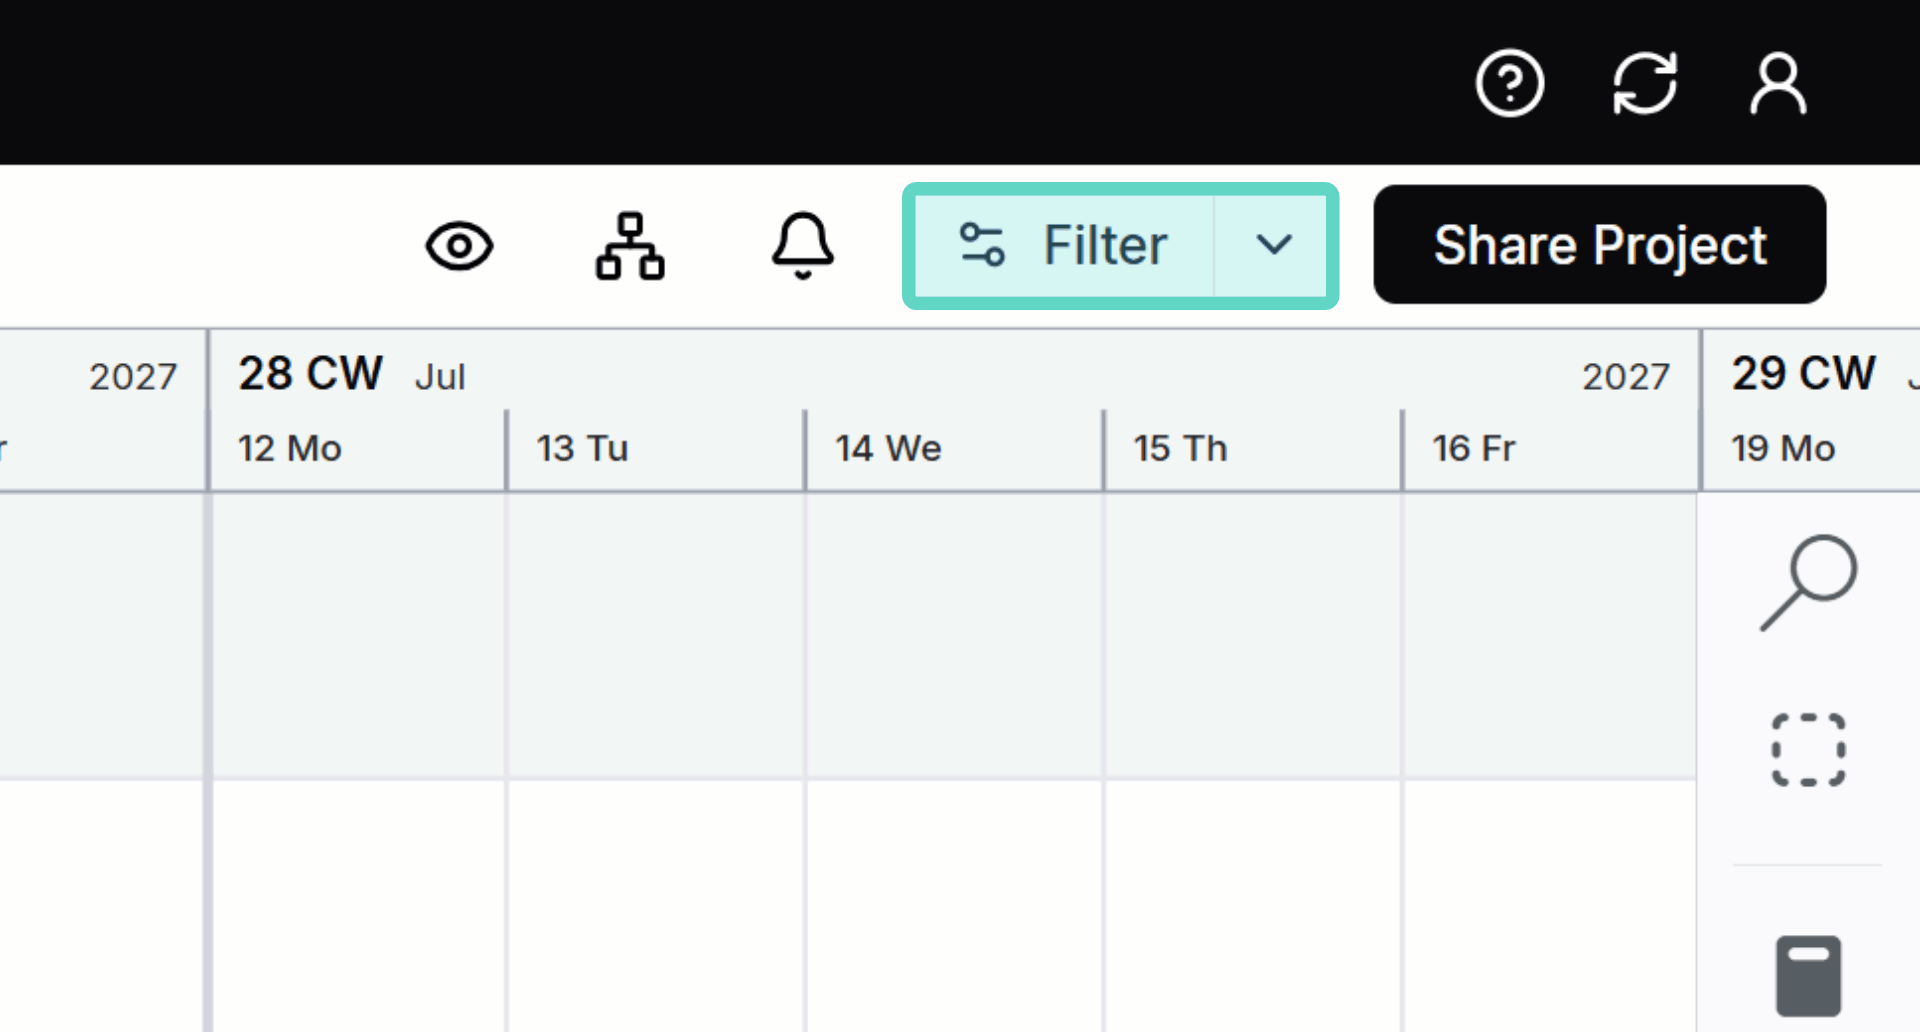Open the help question mark icon
Image resolution: width=1920 pixels, height=1032 pixels.
pyautogui.click(x=1509, y=83)
